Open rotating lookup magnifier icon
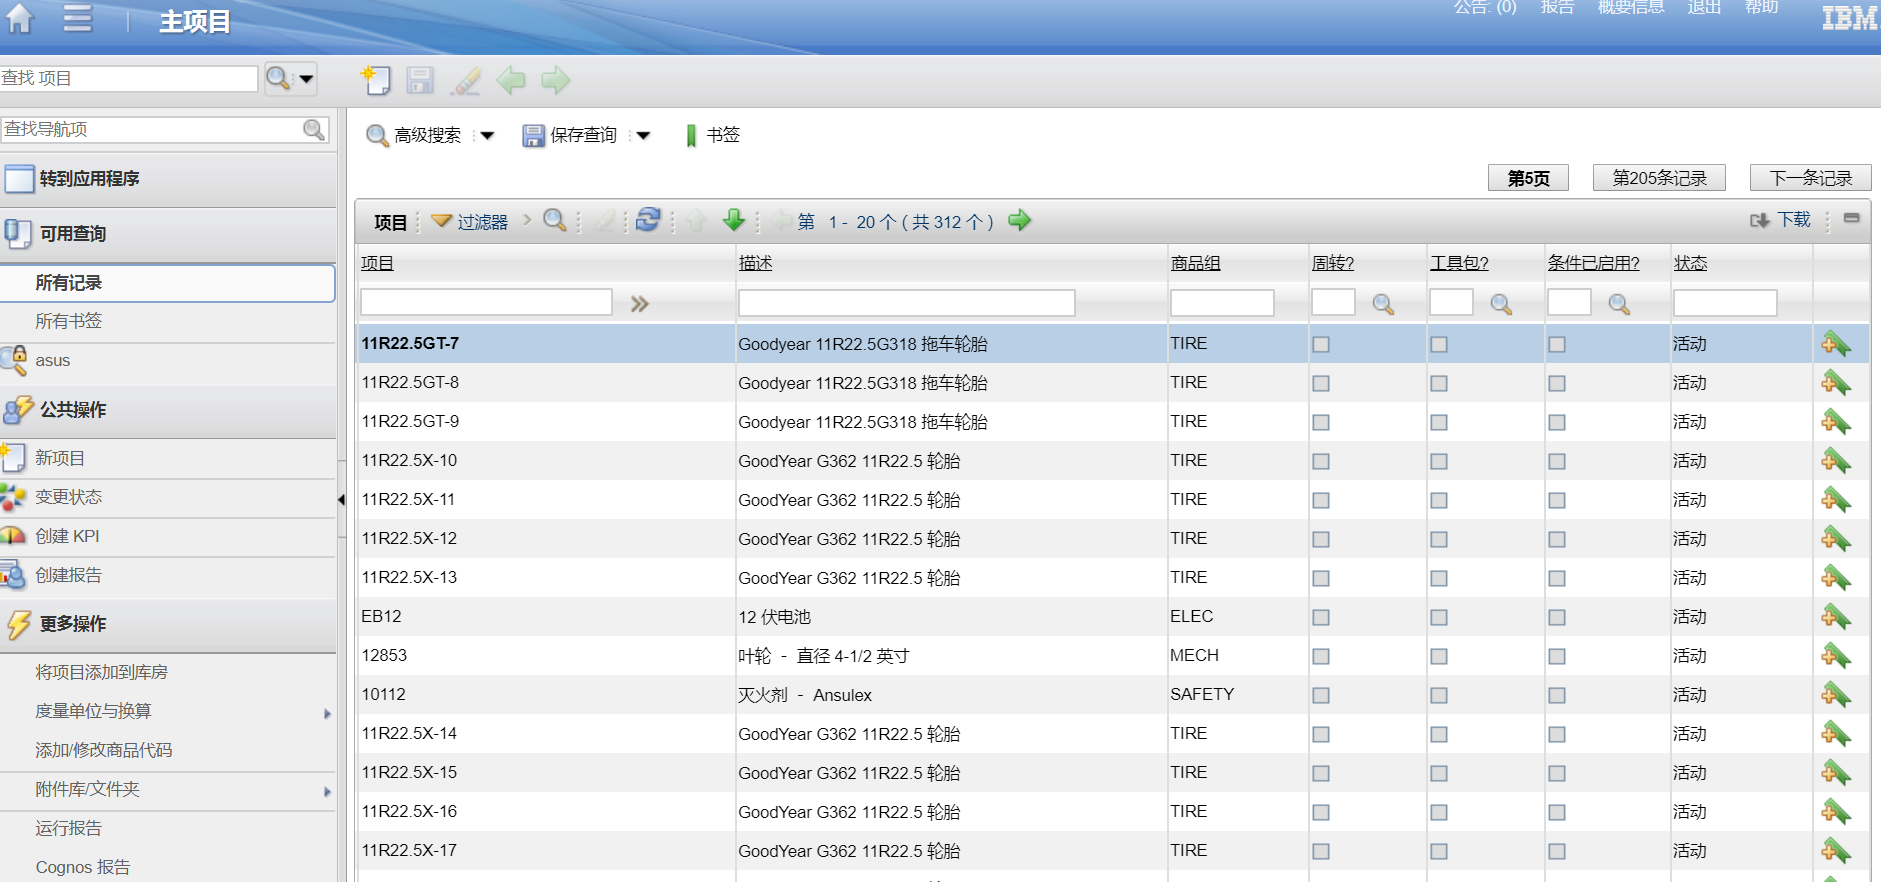The width and height of the screenshot is (1881, 882). click(1383, 304)
